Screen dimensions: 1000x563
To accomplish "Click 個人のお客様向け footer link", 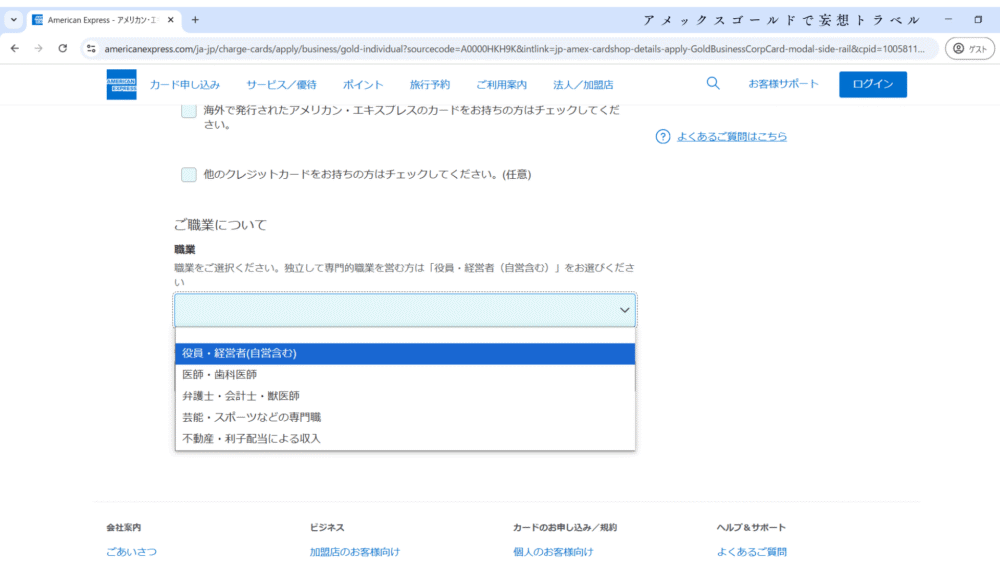I will [x=553, y=552].
